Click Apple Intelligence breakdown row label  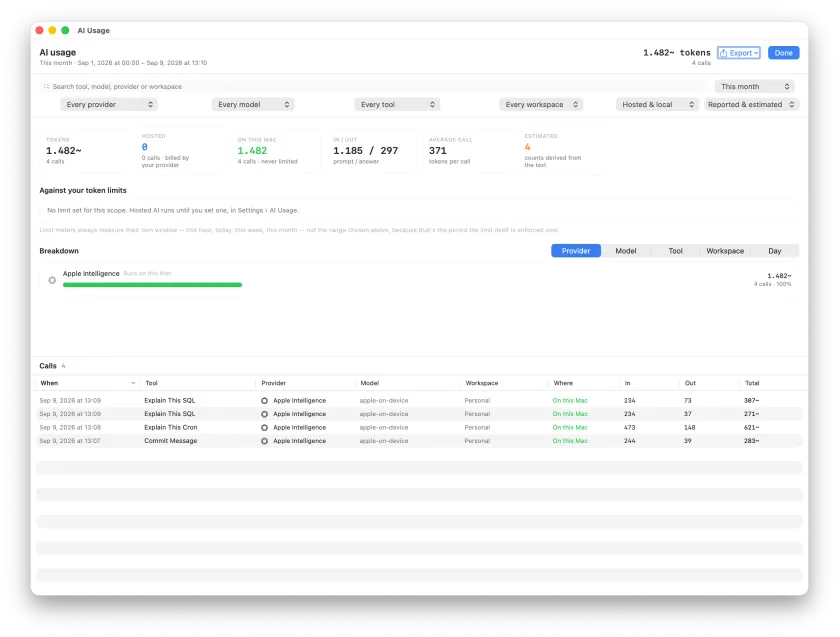pyautogui.click(x=91, y=274)
